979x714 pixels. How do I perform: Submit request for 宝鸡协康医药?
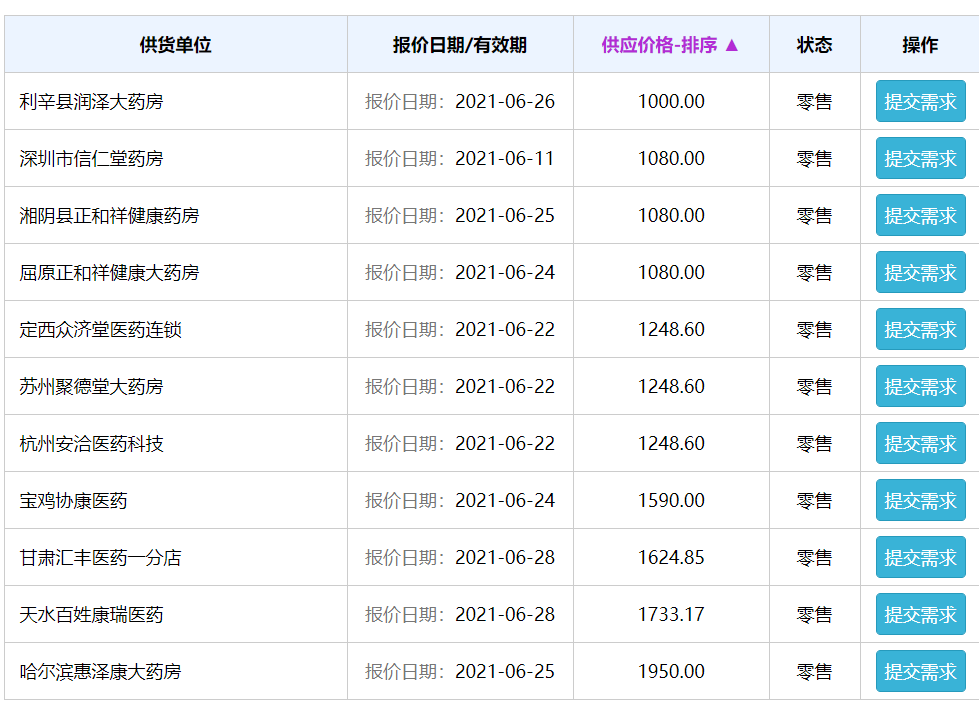click(920, 501)
